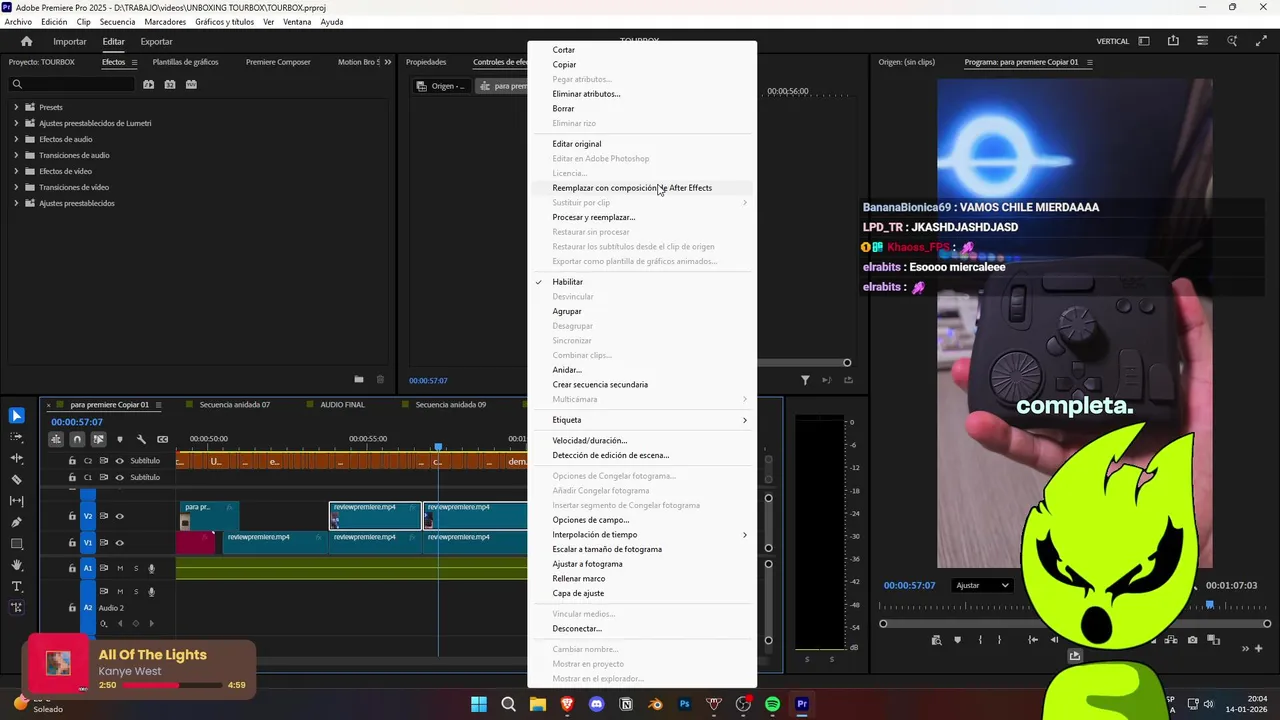Select the Track Select Forward tool

(17, 437)
